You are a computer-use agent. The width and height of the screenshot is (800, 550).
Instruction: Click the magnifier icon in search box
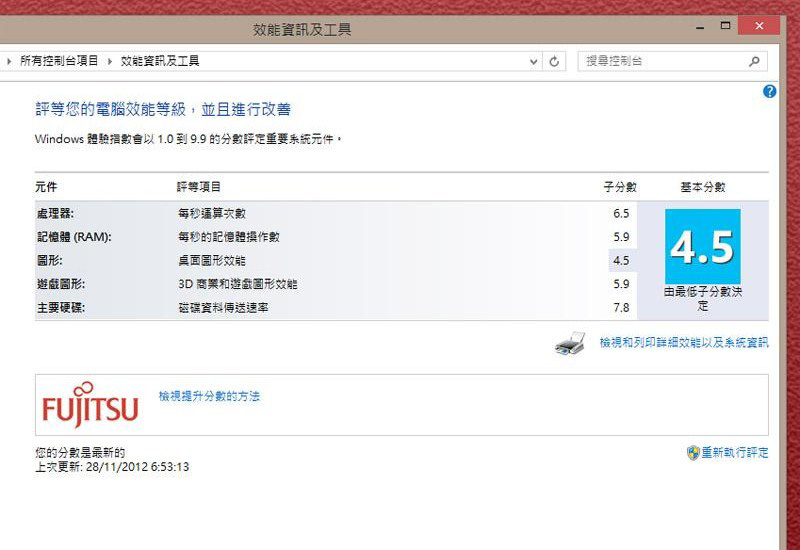(754, 61)
